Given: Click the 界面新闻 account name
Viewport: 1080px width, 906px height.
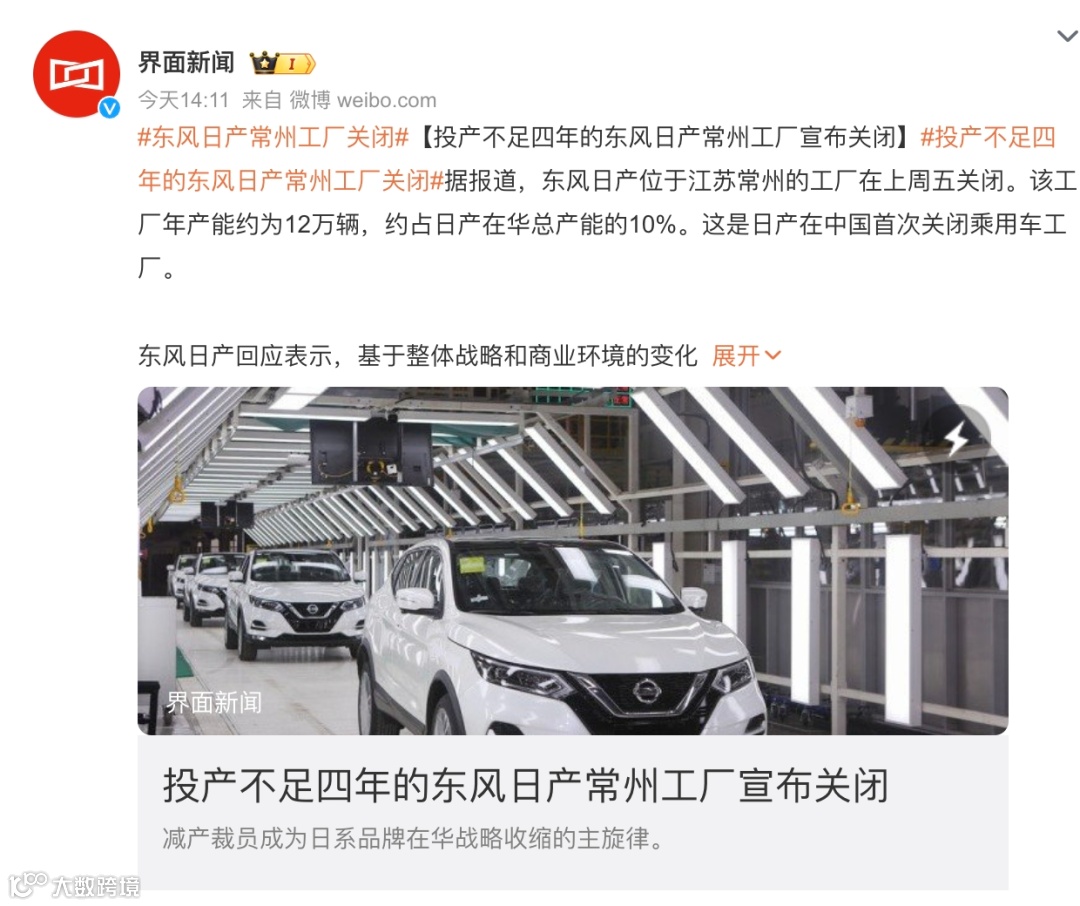Looking at the screenshot, I should 187,63.
